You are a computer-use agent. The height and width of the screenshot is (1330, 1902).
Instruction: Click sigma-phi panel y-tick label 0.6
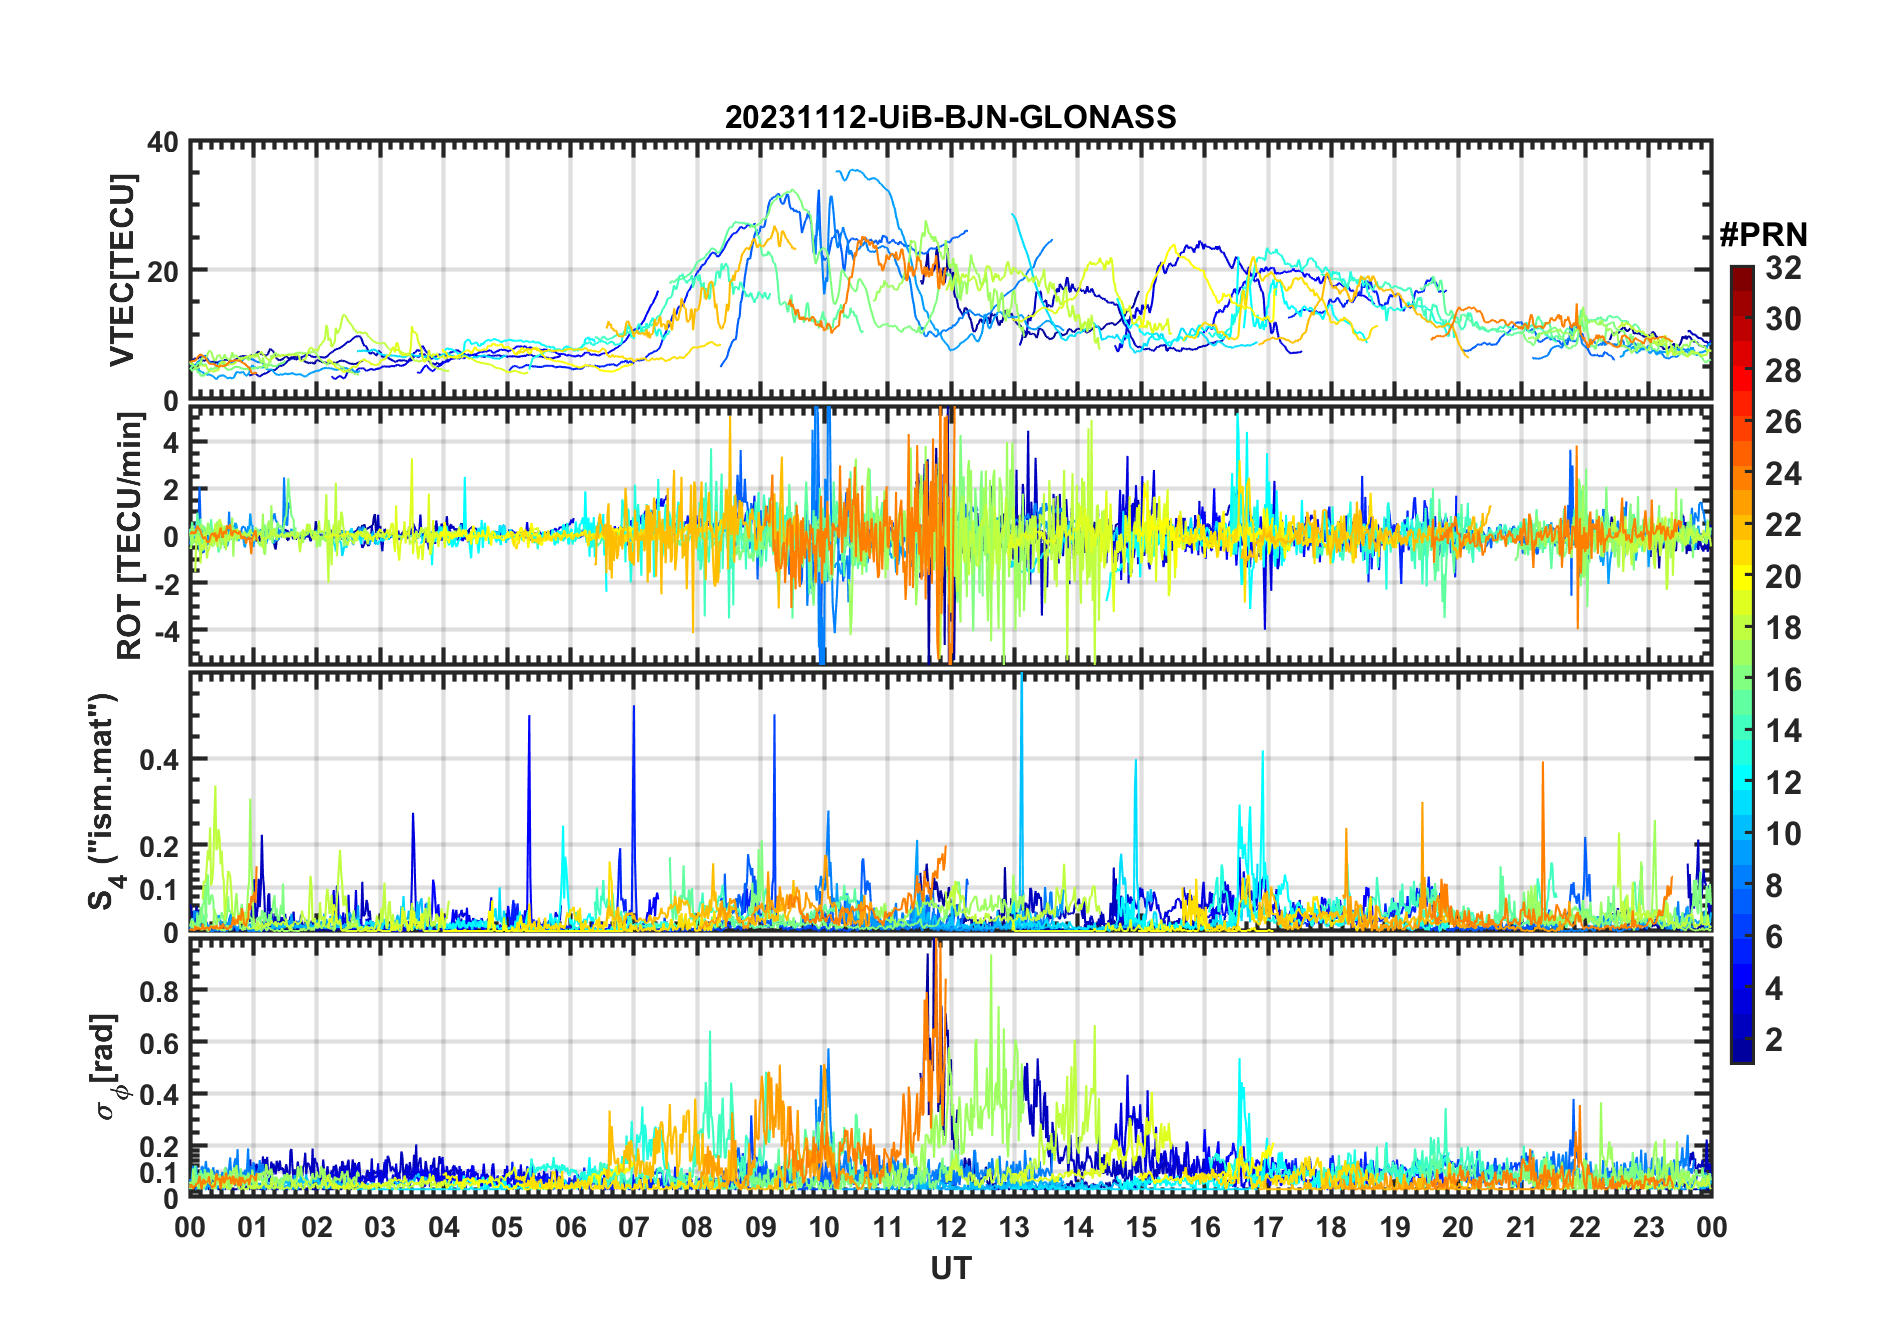[159, 1042]
